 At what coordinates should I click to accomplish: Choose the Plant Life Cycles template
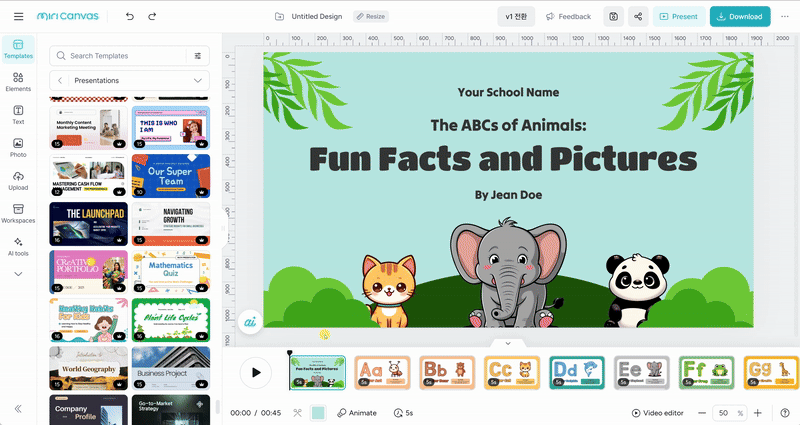[171, 320]
